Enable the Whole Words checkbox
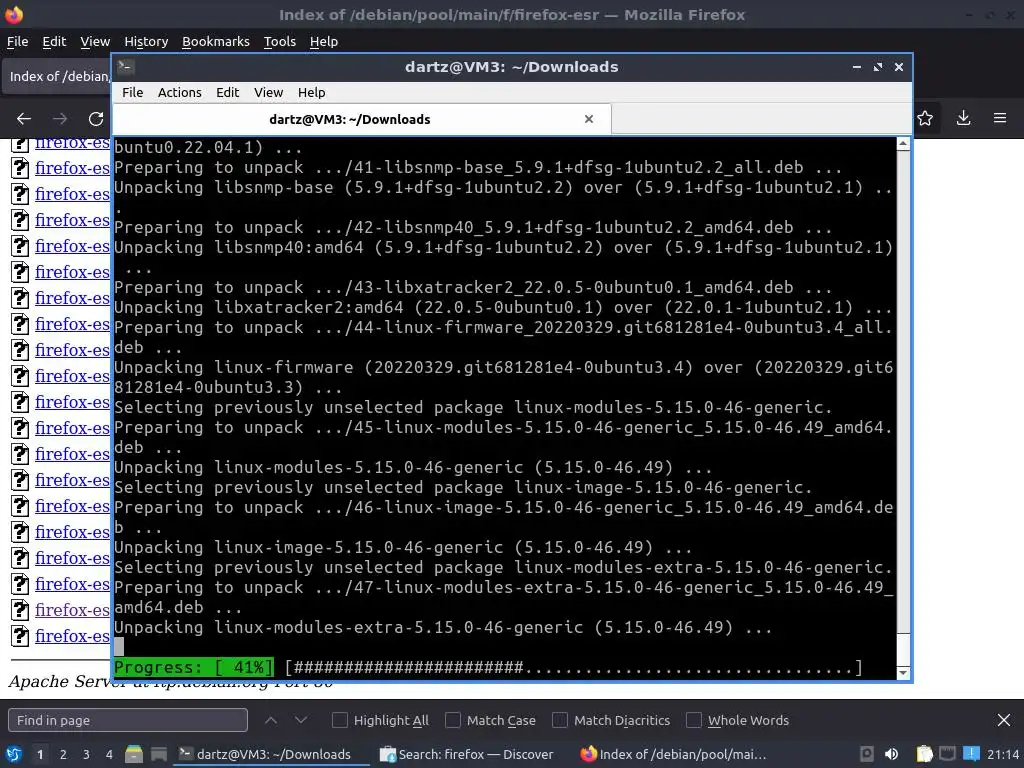 pyautogui.click(x=694, y=720)
